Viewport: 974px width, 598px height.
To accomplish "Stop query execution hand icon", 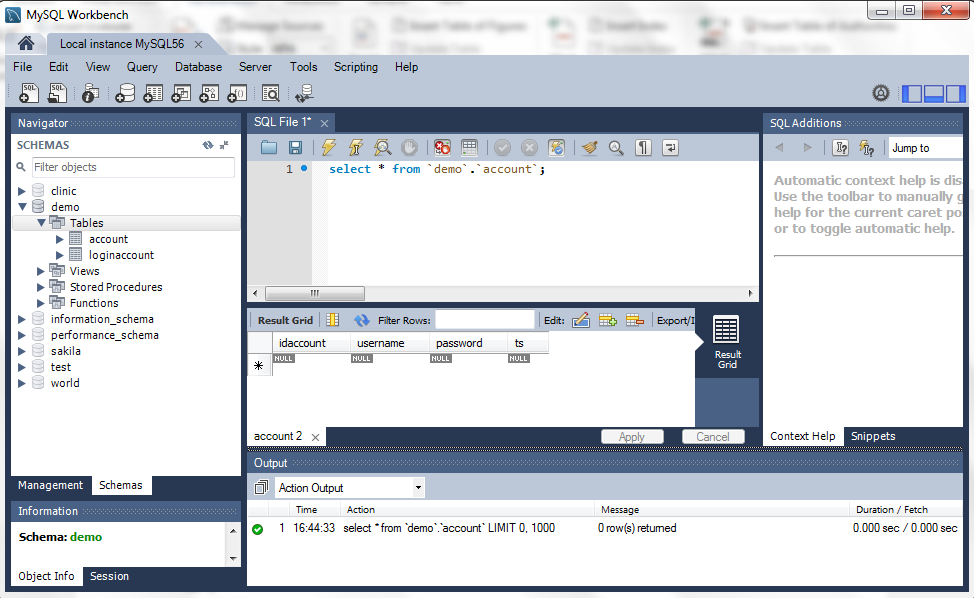I will click(x=409, y=148).
